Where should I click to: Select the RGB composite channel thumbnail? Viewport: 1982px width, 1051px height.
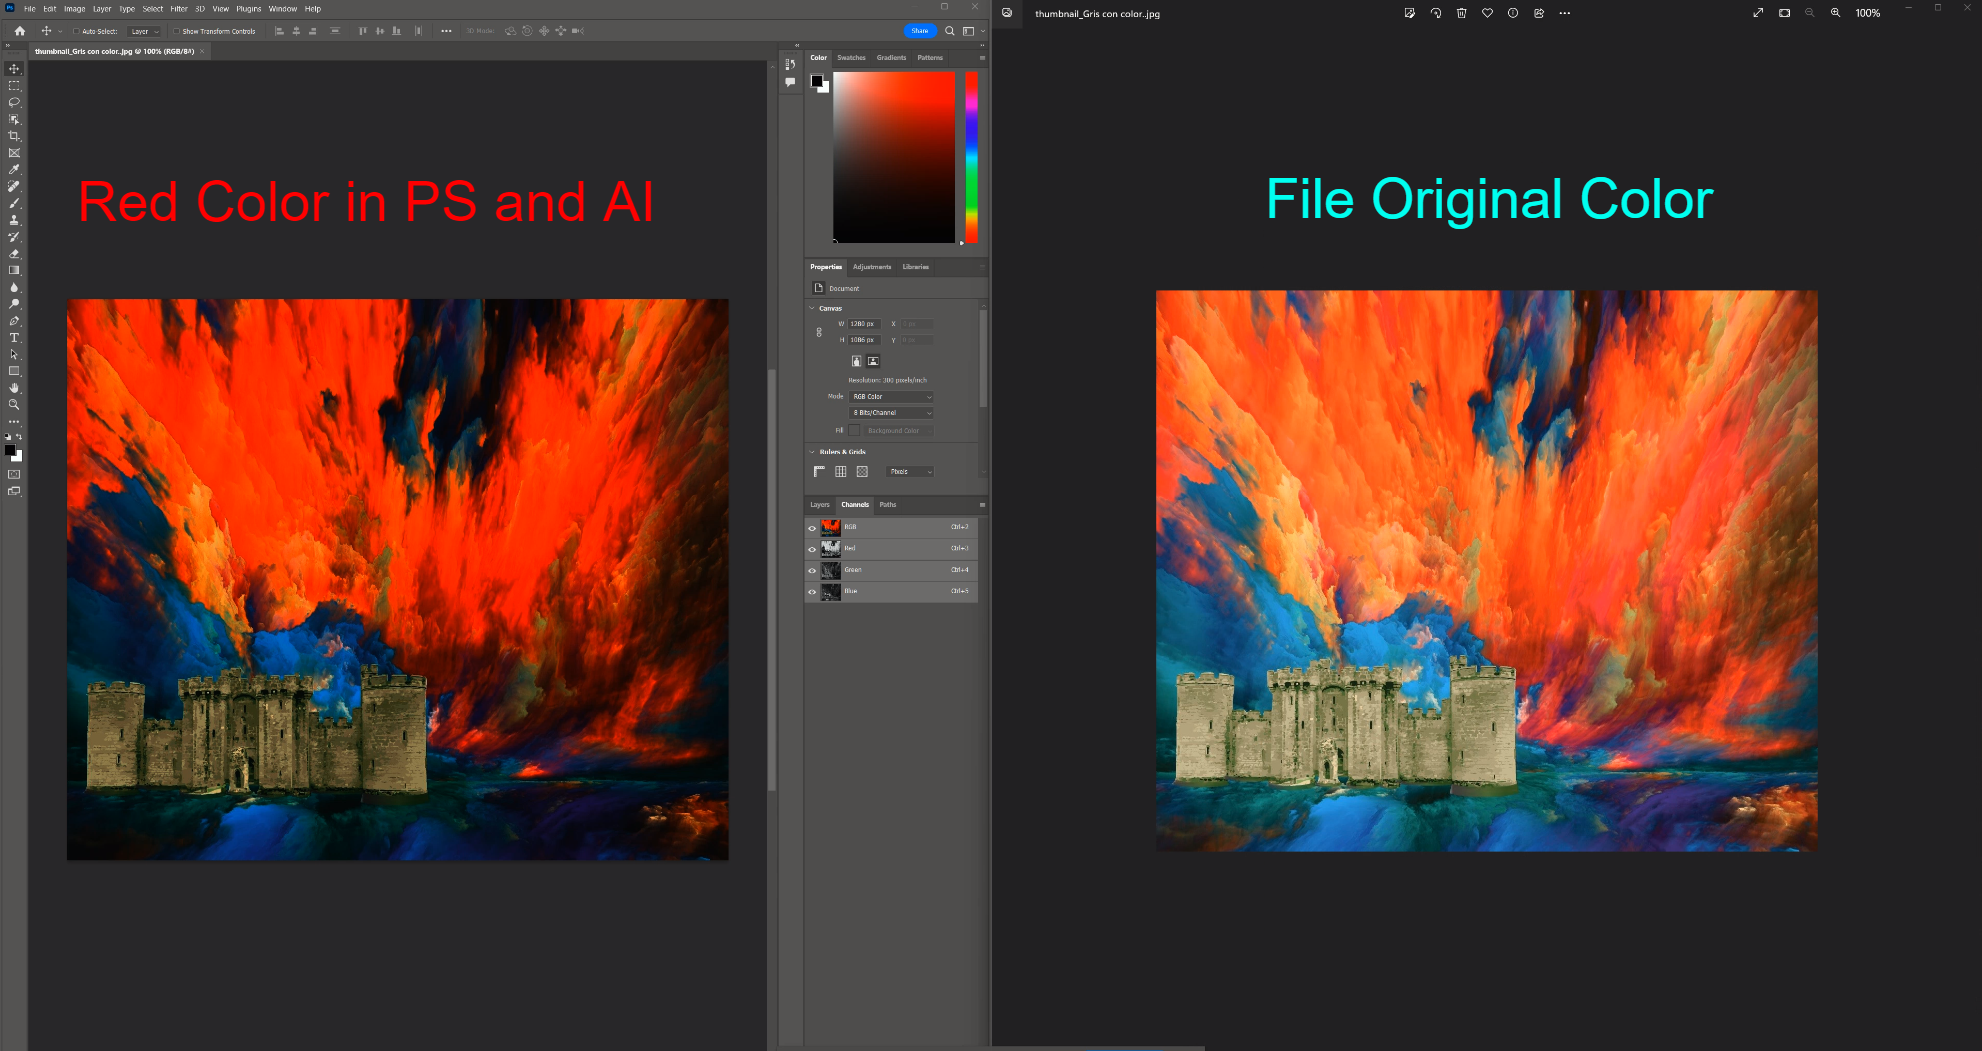(830, 527)
